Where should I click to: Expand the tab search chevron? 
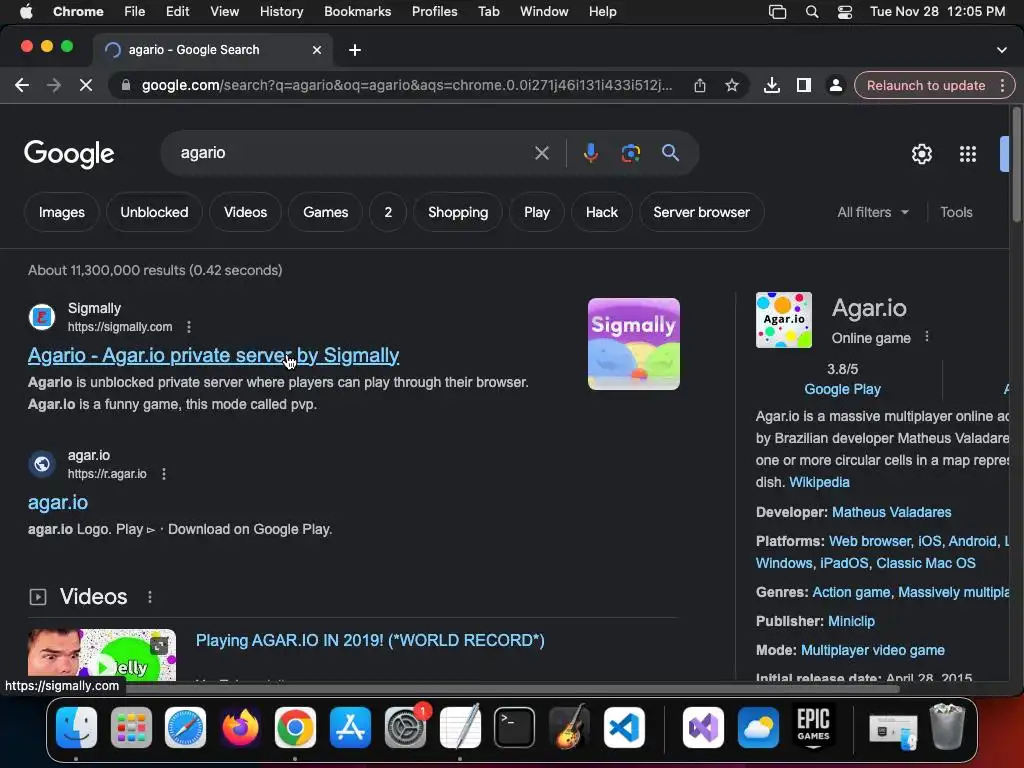(x=1002, y=50)
